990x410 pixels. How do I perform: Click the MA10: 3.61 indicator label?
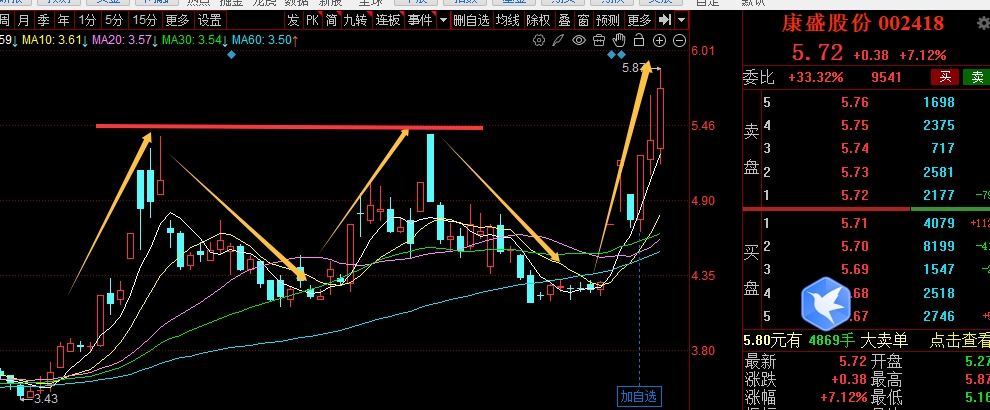tap(52, 40)
